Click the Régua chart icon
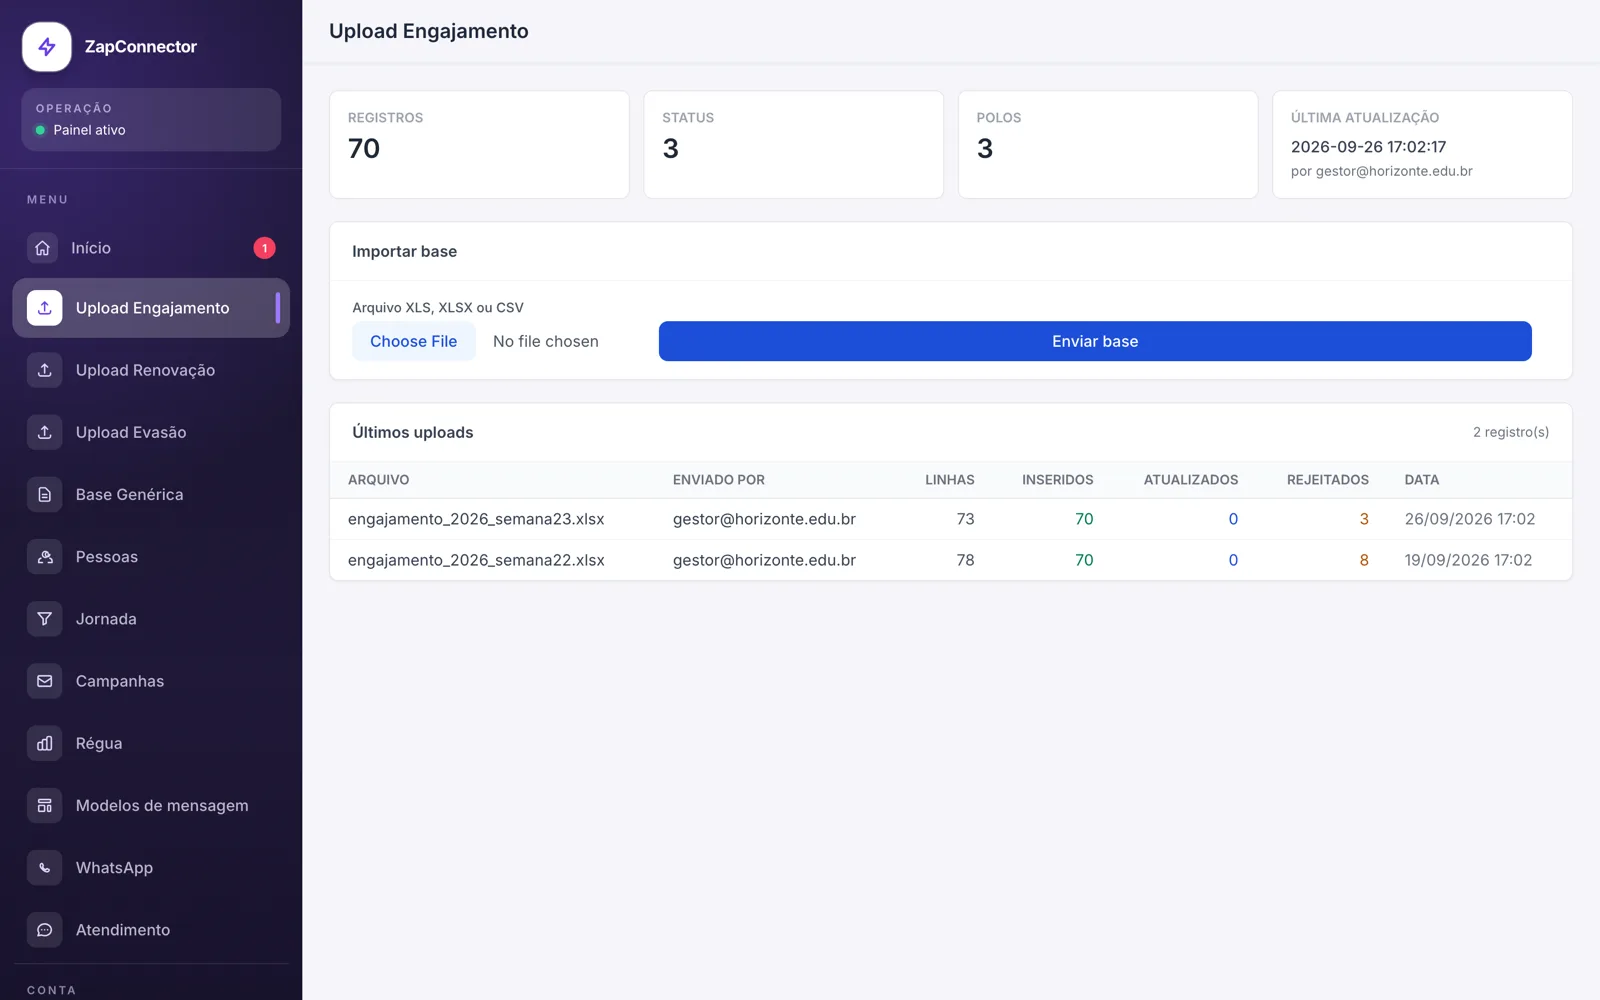1600x1000 pixels. (x=45, y=743)
